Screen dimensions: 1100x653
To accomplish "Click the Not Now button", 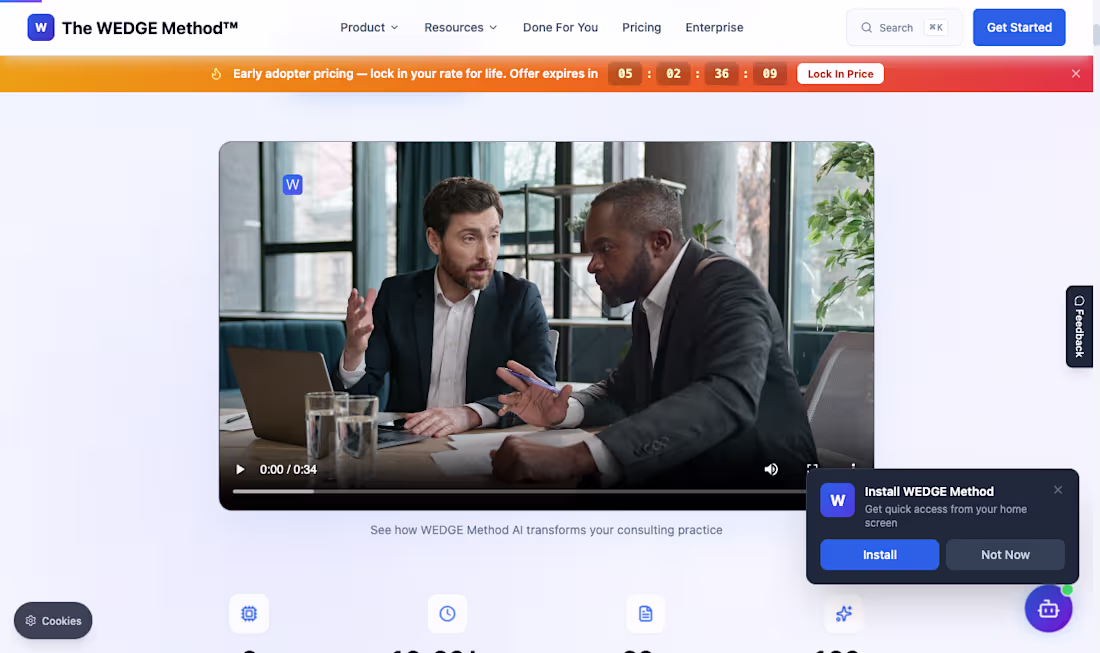I will tap(1005, 555).
